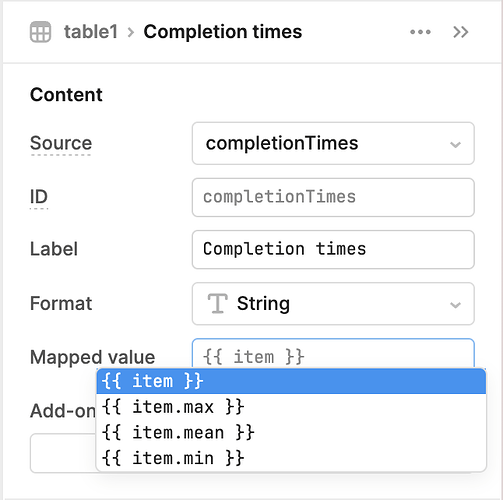Screen dimensions: 503x500
Task: Click the Format dropdown chevron arrow
Action: (x=455, y=305)
